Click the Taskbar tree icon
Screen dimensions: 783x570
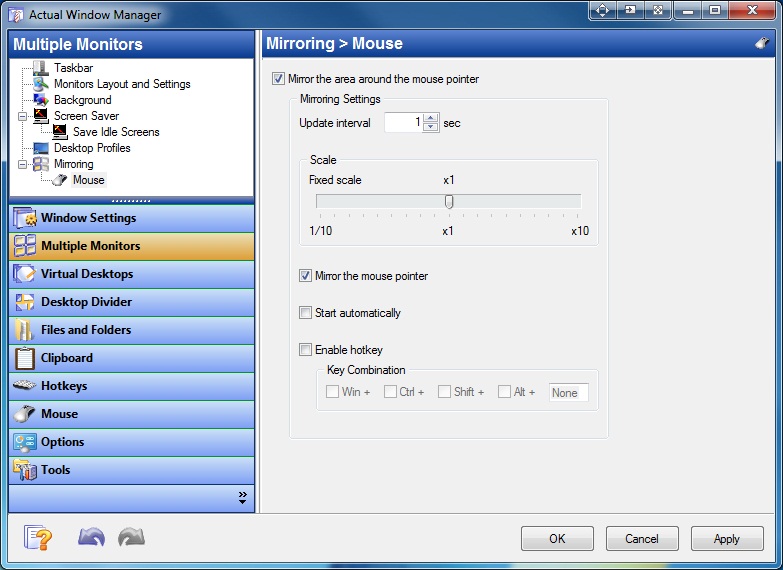40,67
